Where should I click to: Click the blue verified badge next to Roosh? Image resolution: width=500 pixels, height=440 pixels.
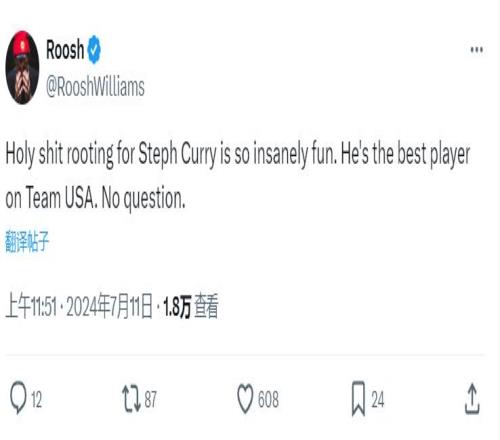[x=94, y=49]
